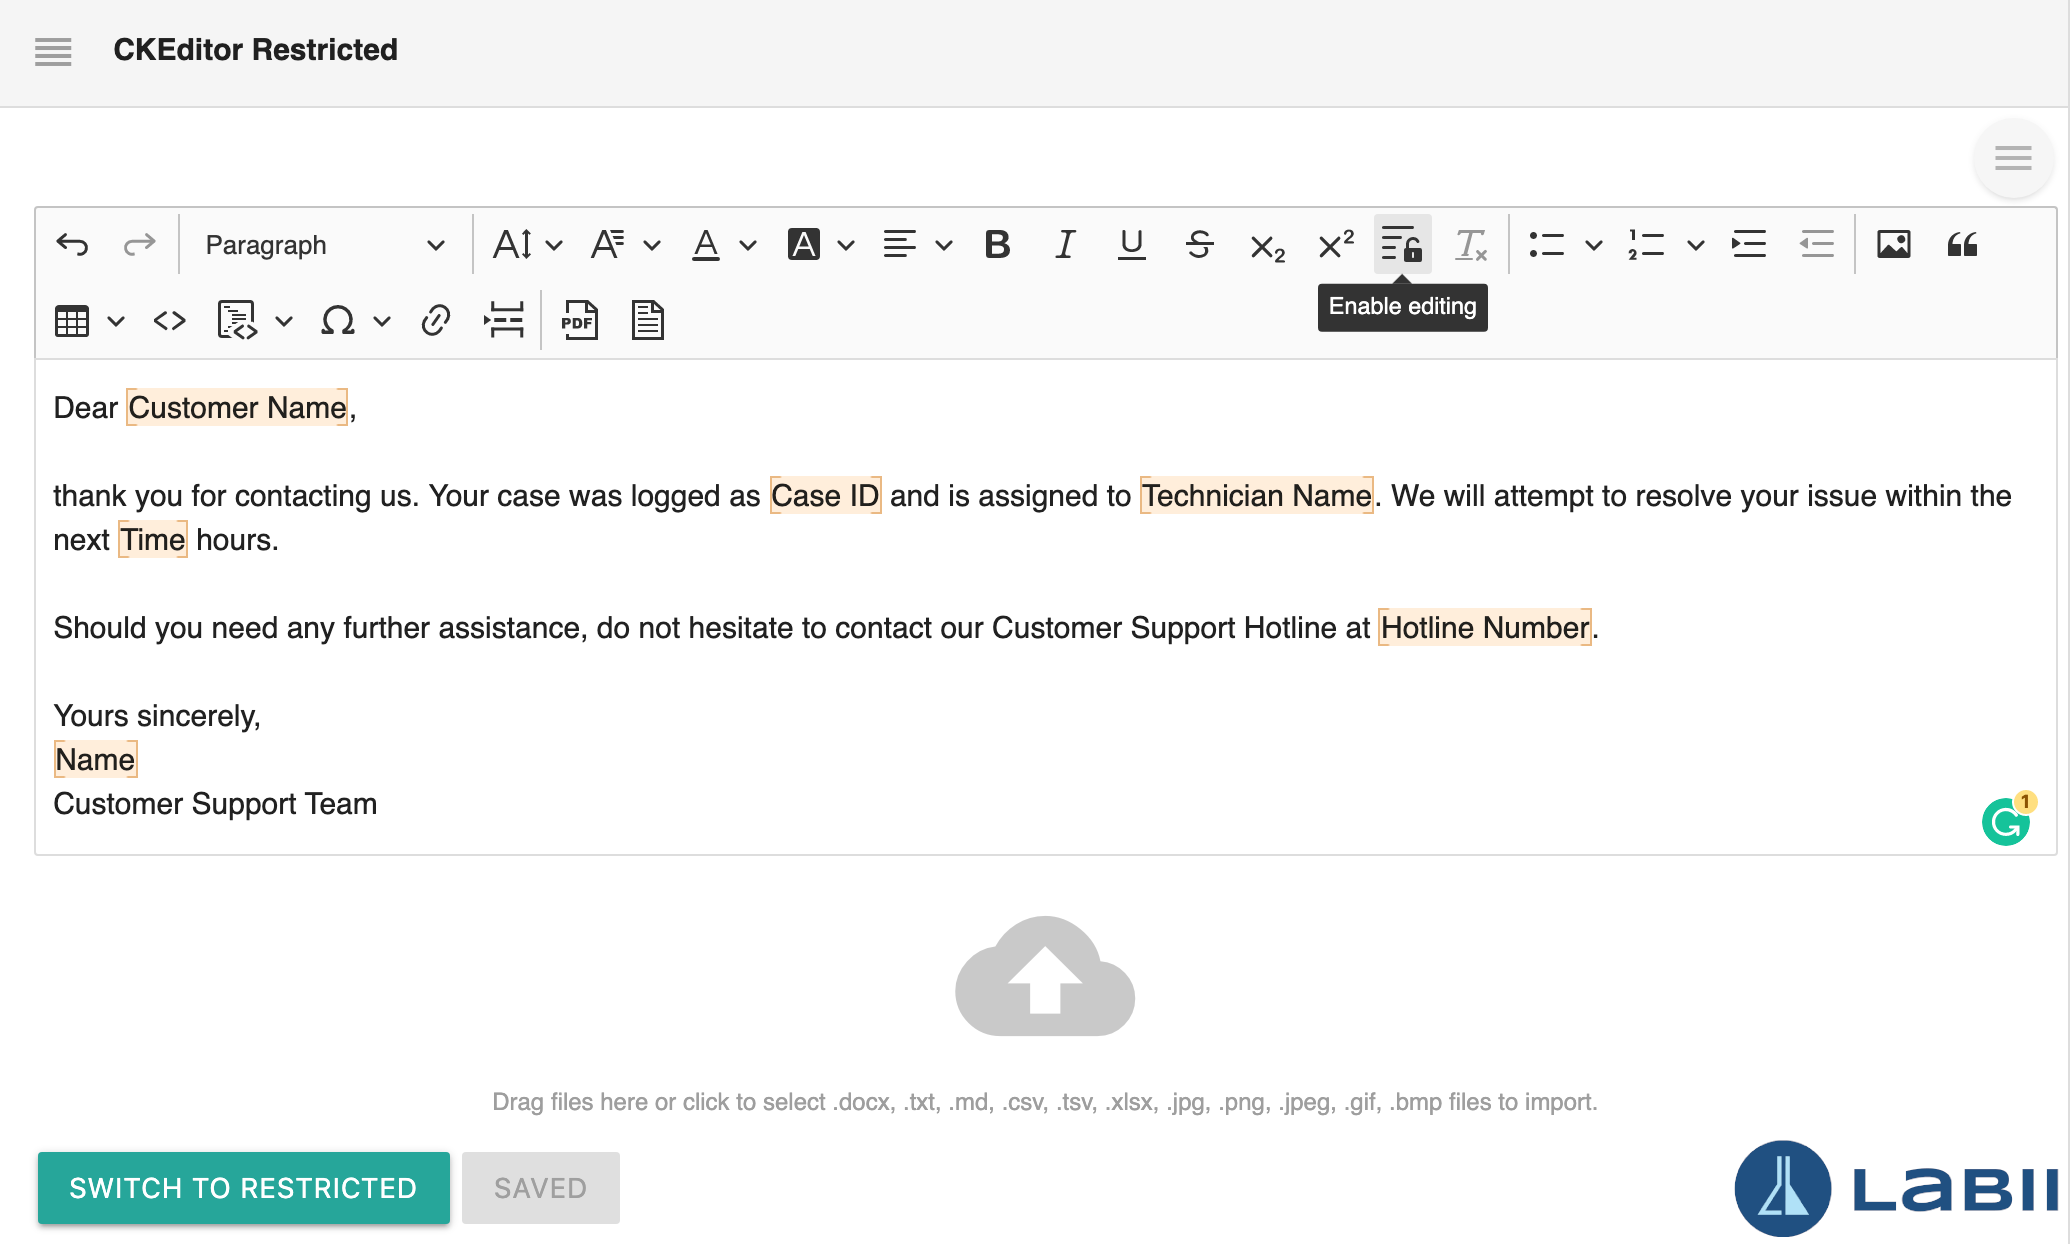2070x1244 pixels.
Task: Toggle Italic formatting
Action: click(x=1064, y=244)
